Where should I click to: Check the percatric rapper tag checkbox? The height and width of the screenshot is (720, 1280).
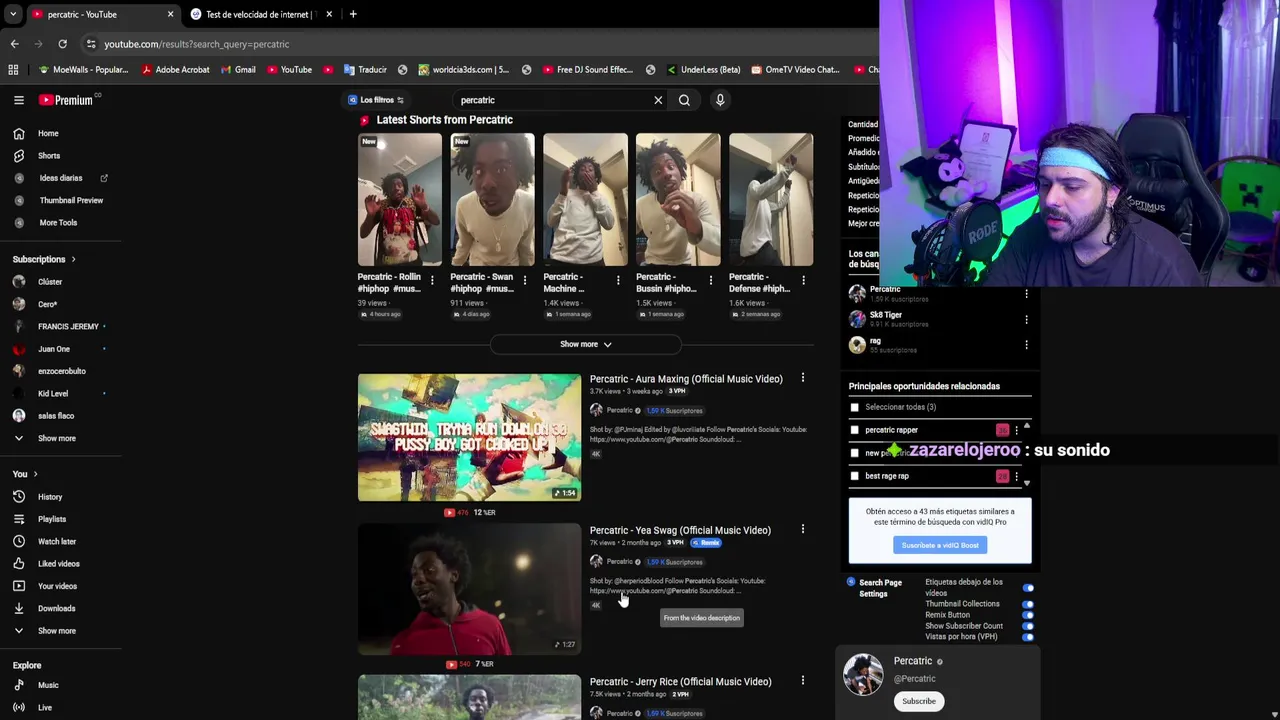click(x=854, y=430)
